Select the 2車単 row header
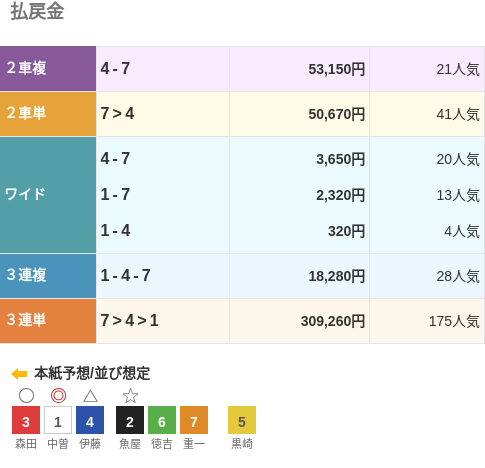This screenshot has width=485, height=468. click(x=48, y=114)
